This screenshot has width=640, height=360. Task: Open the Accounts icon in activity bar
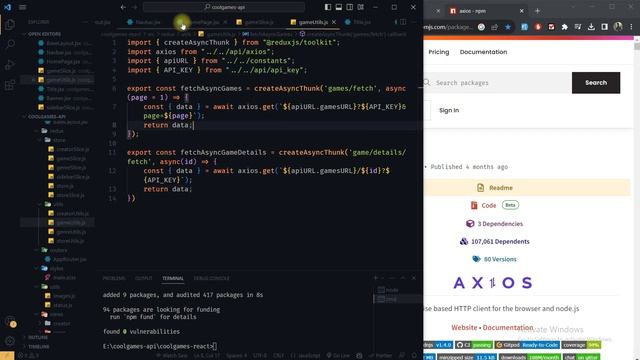click(x=10, y=322)
